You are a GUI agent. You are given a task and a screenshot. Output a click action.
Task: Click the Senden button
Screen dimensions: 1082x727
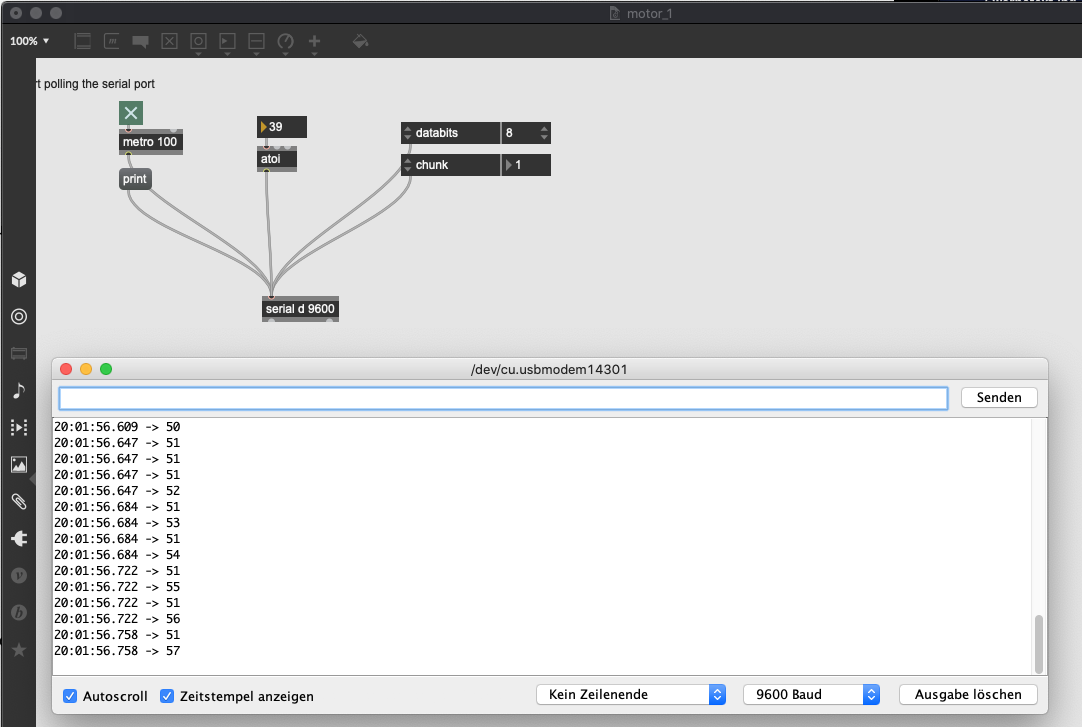coord(999,397)
